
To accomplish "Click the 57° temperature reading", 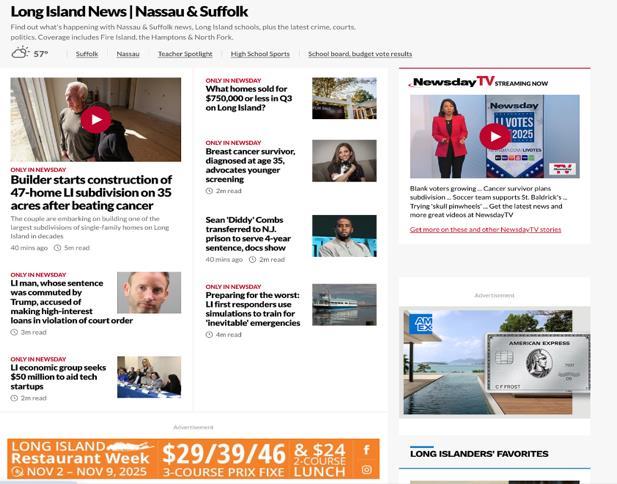I will tap(41, 54).
